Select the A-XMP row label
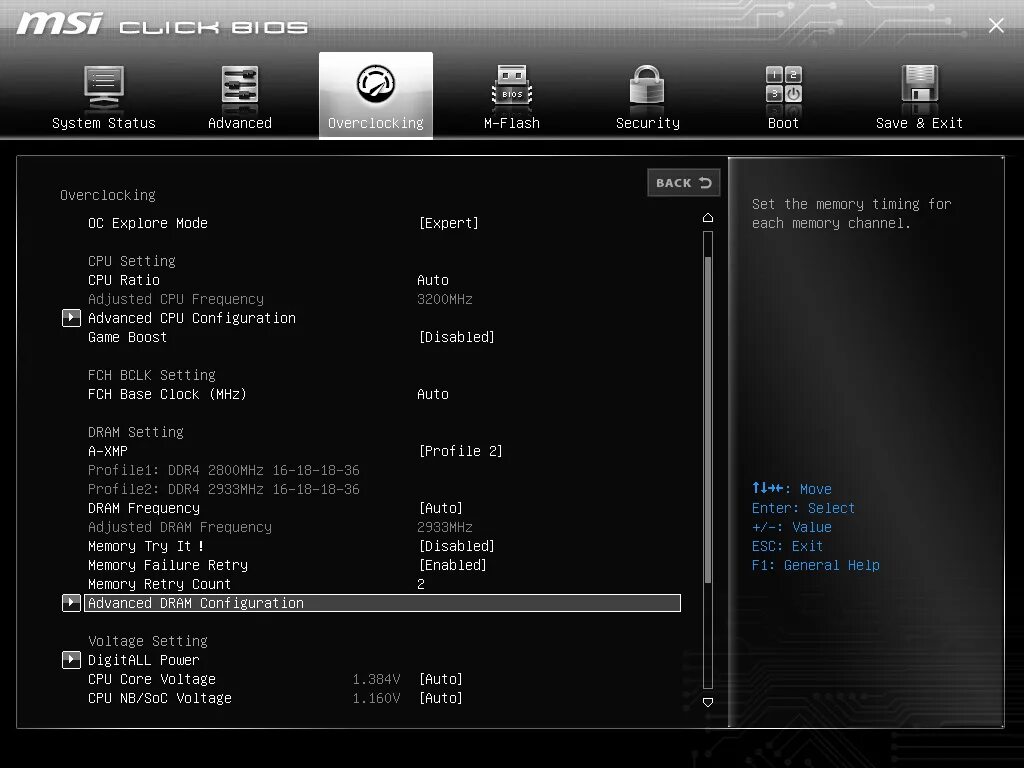 [x=108, y=451]
